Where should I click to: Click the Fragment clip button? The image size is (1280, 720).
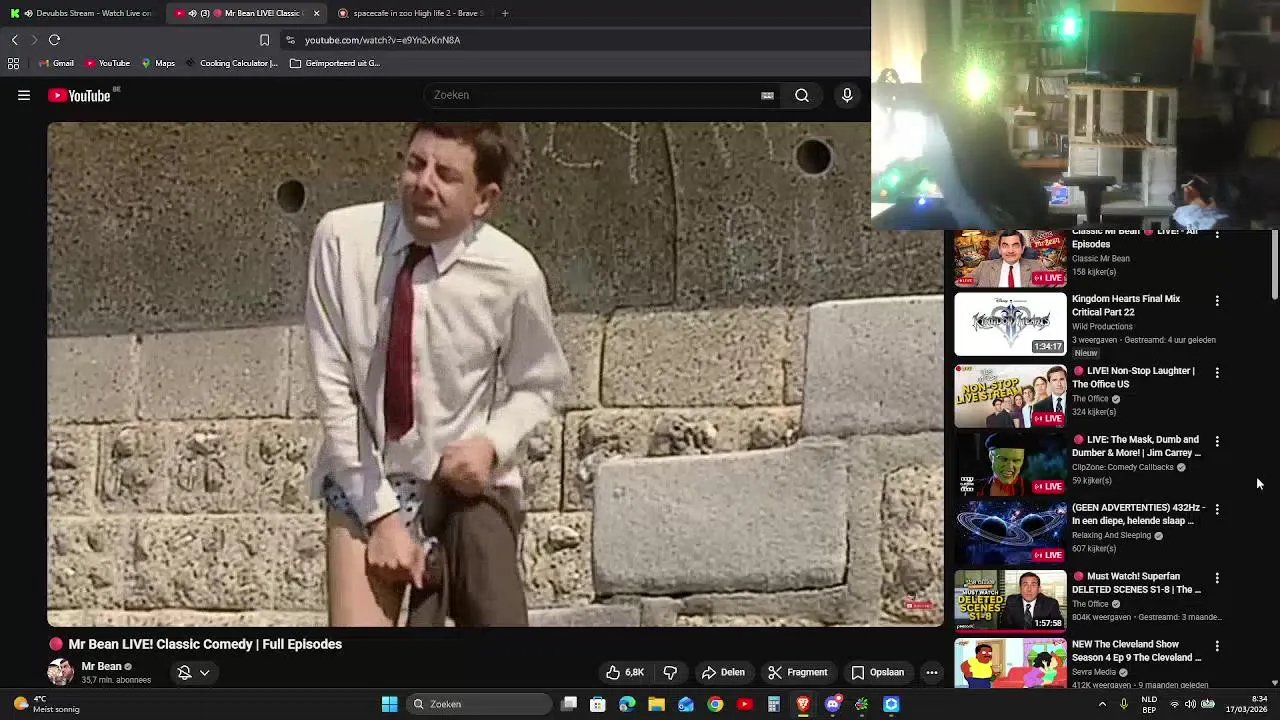[797, 672]
